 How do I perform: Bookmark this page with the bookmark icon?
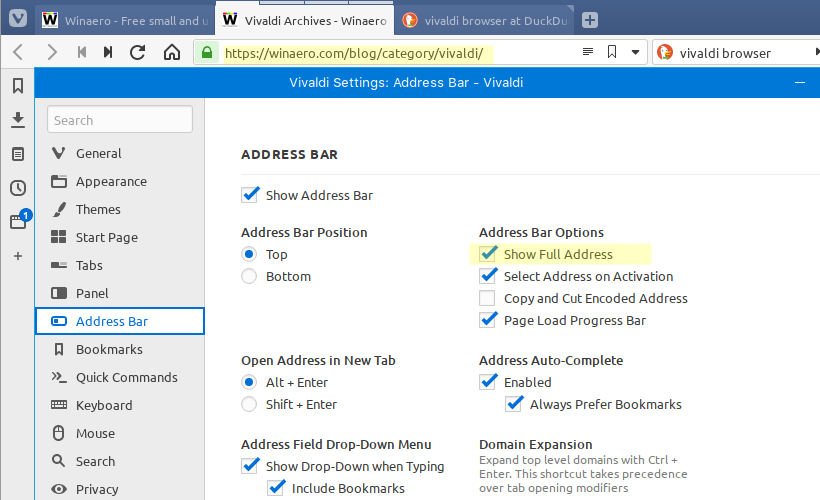point(612,51)
